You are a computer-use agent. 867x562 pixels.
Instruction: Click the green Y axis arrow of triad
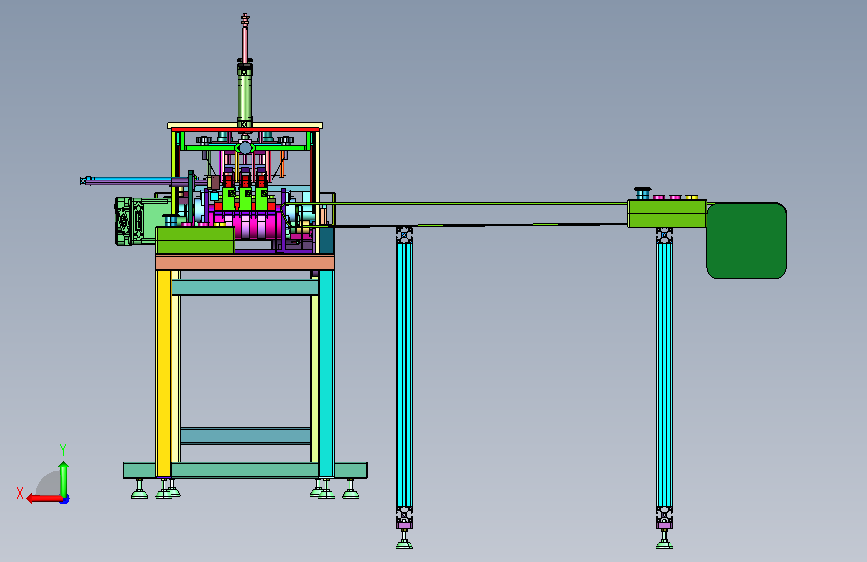64,478
